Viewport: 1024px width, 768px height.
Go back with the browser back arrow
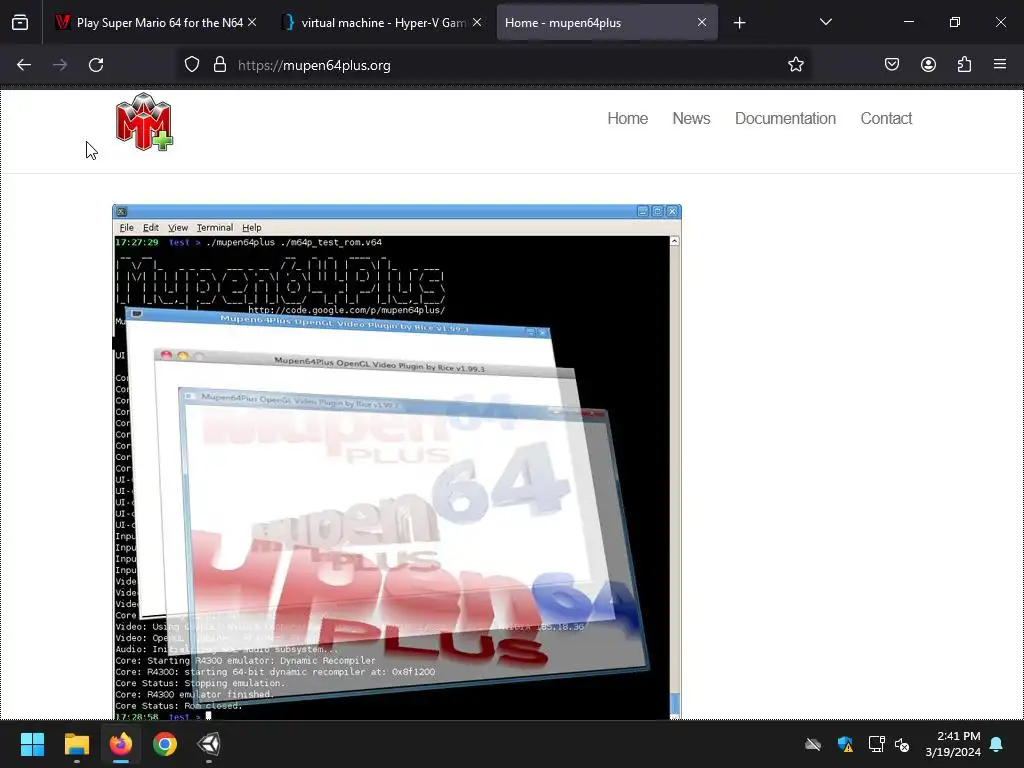pos(24,65)
